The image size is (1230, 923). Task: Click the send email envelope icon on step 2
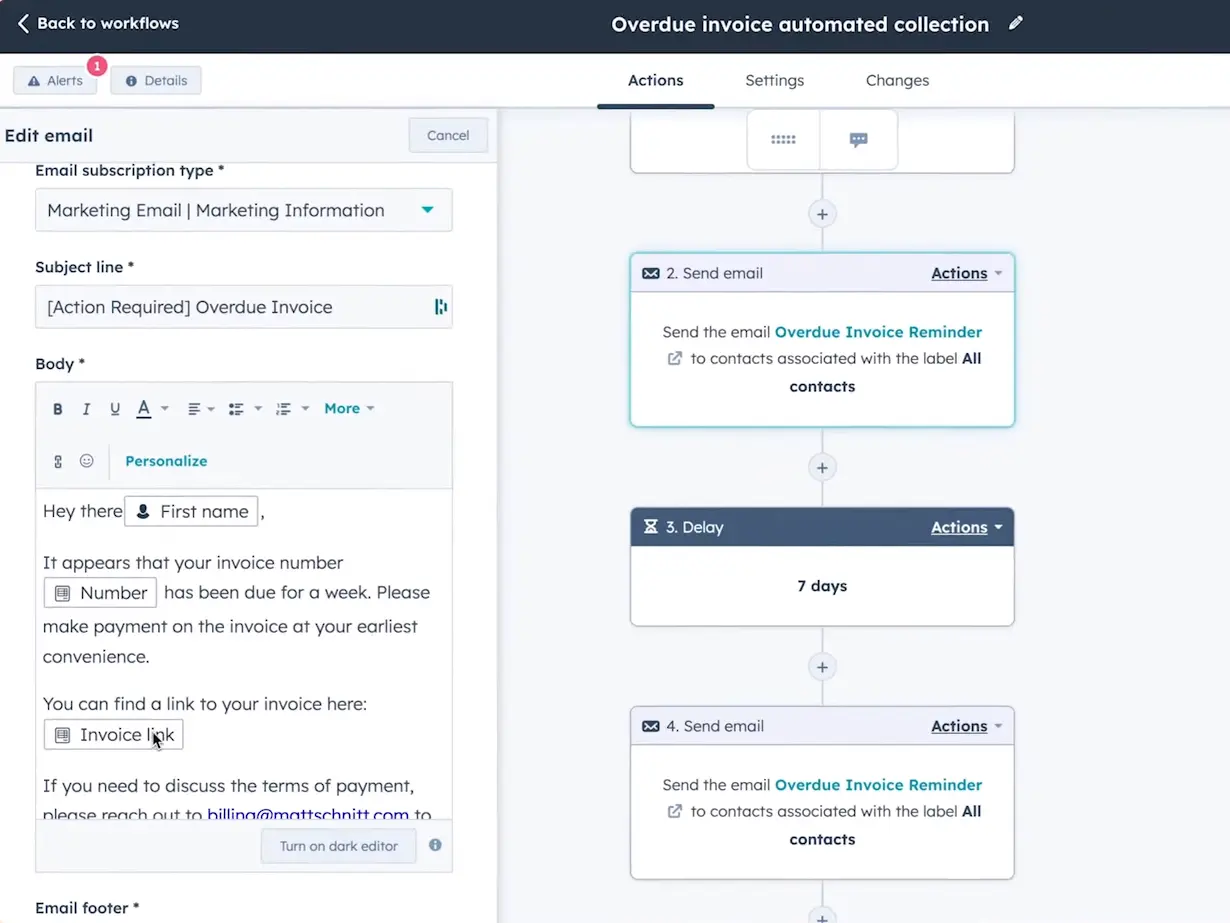coord(652,272)
